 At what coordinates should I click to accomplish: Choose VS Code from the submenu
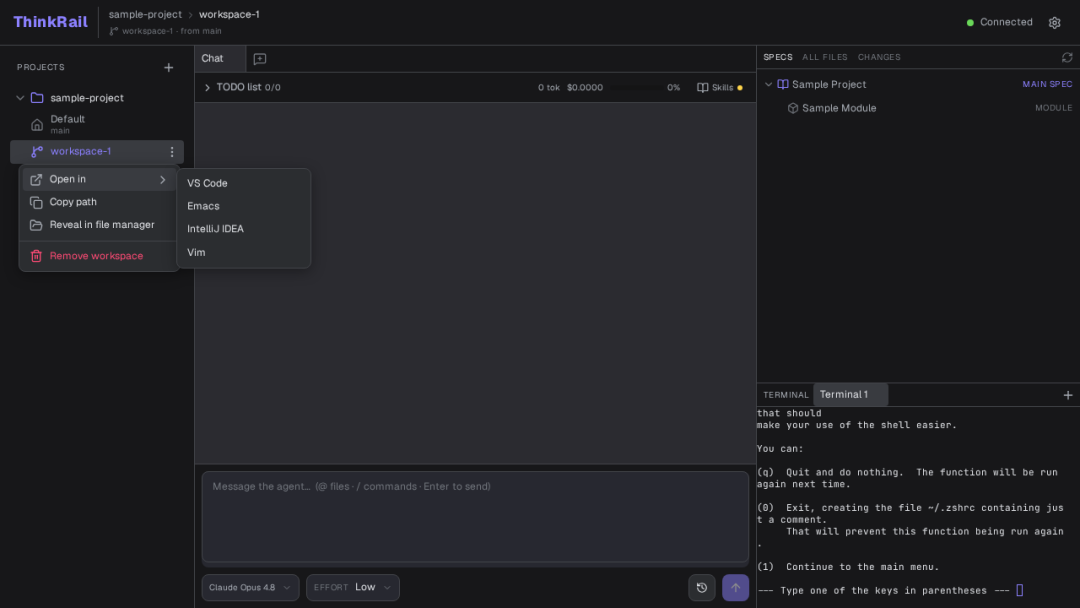click(x=243, y=183)
